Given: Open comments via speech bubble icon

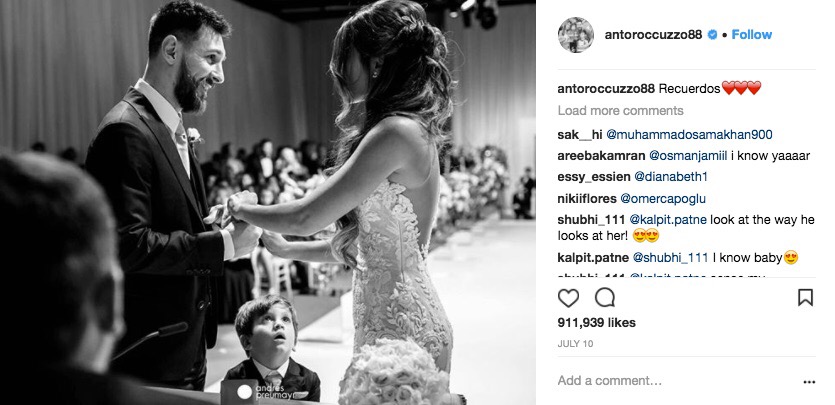Looking at the screenshot, I should coord(605,297).
